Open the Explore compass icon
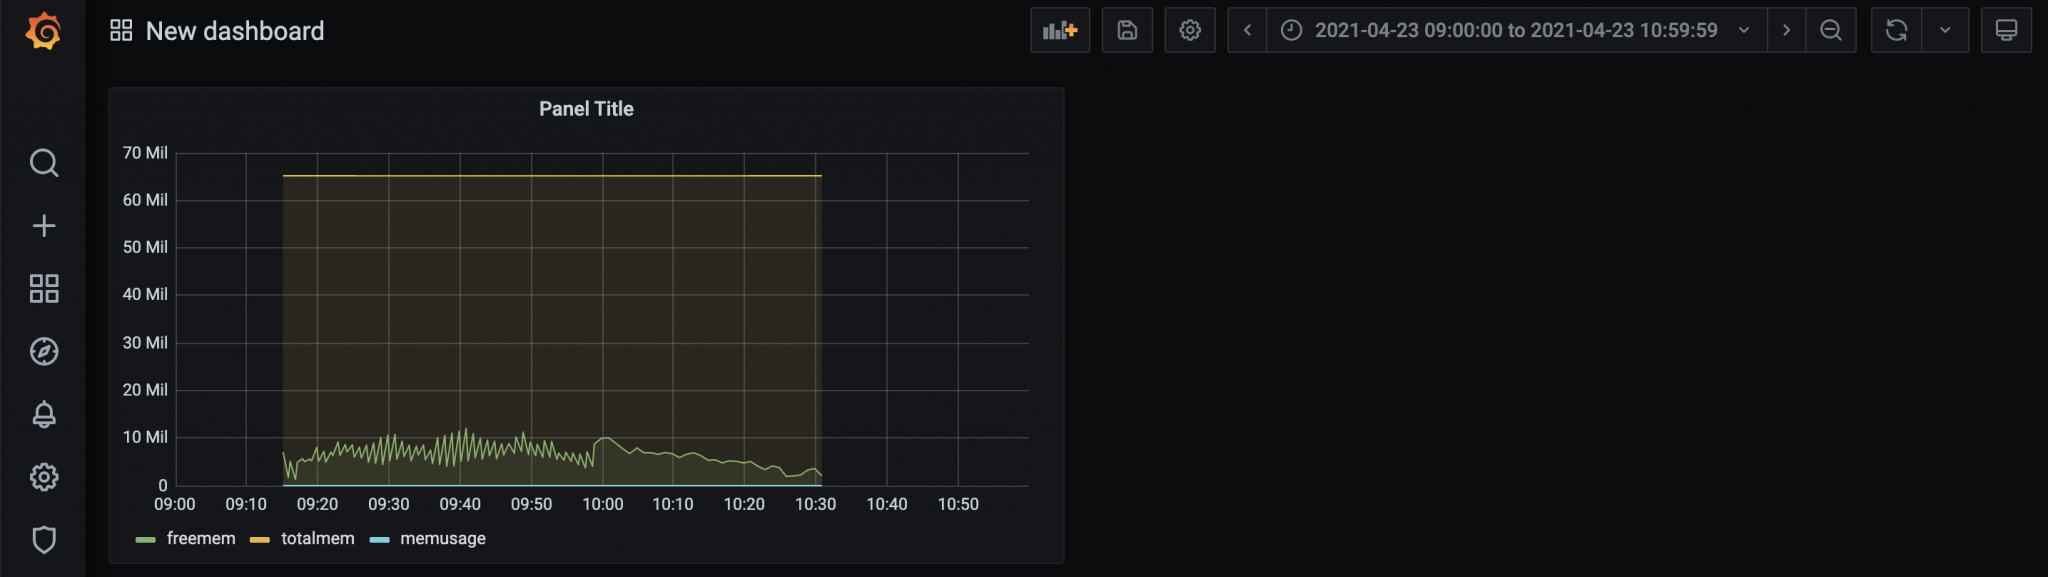2048x577 pixels. (44, 351)
